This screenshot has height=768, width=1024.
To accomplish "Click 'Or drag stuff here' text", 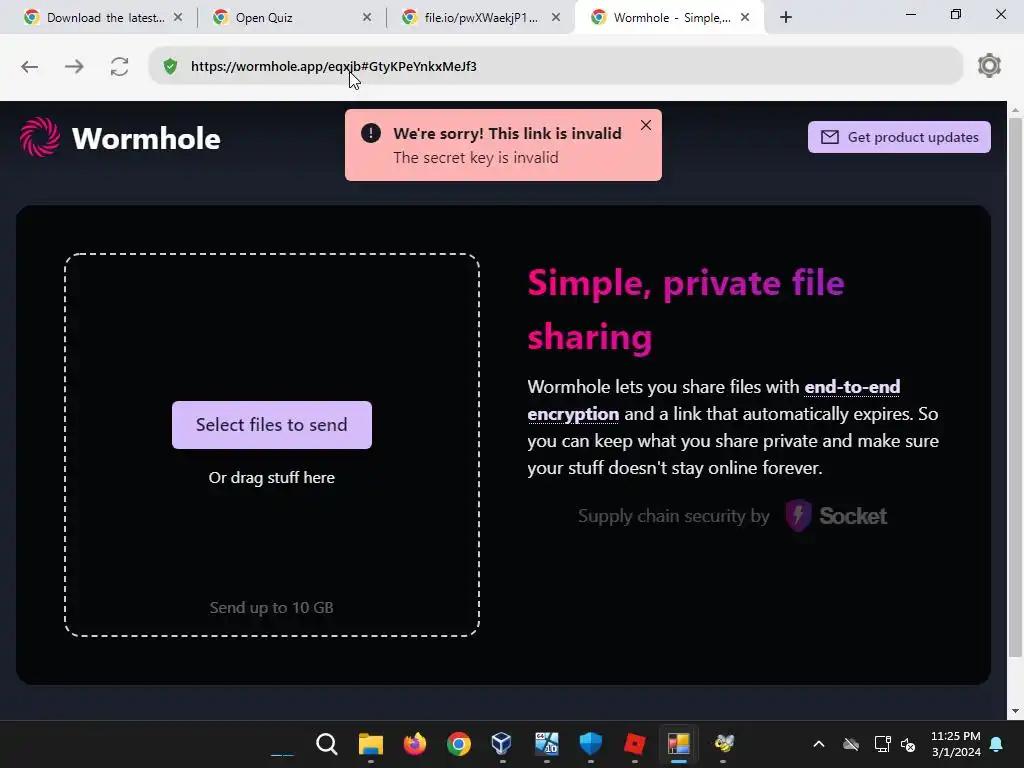I will click(272, 477).
